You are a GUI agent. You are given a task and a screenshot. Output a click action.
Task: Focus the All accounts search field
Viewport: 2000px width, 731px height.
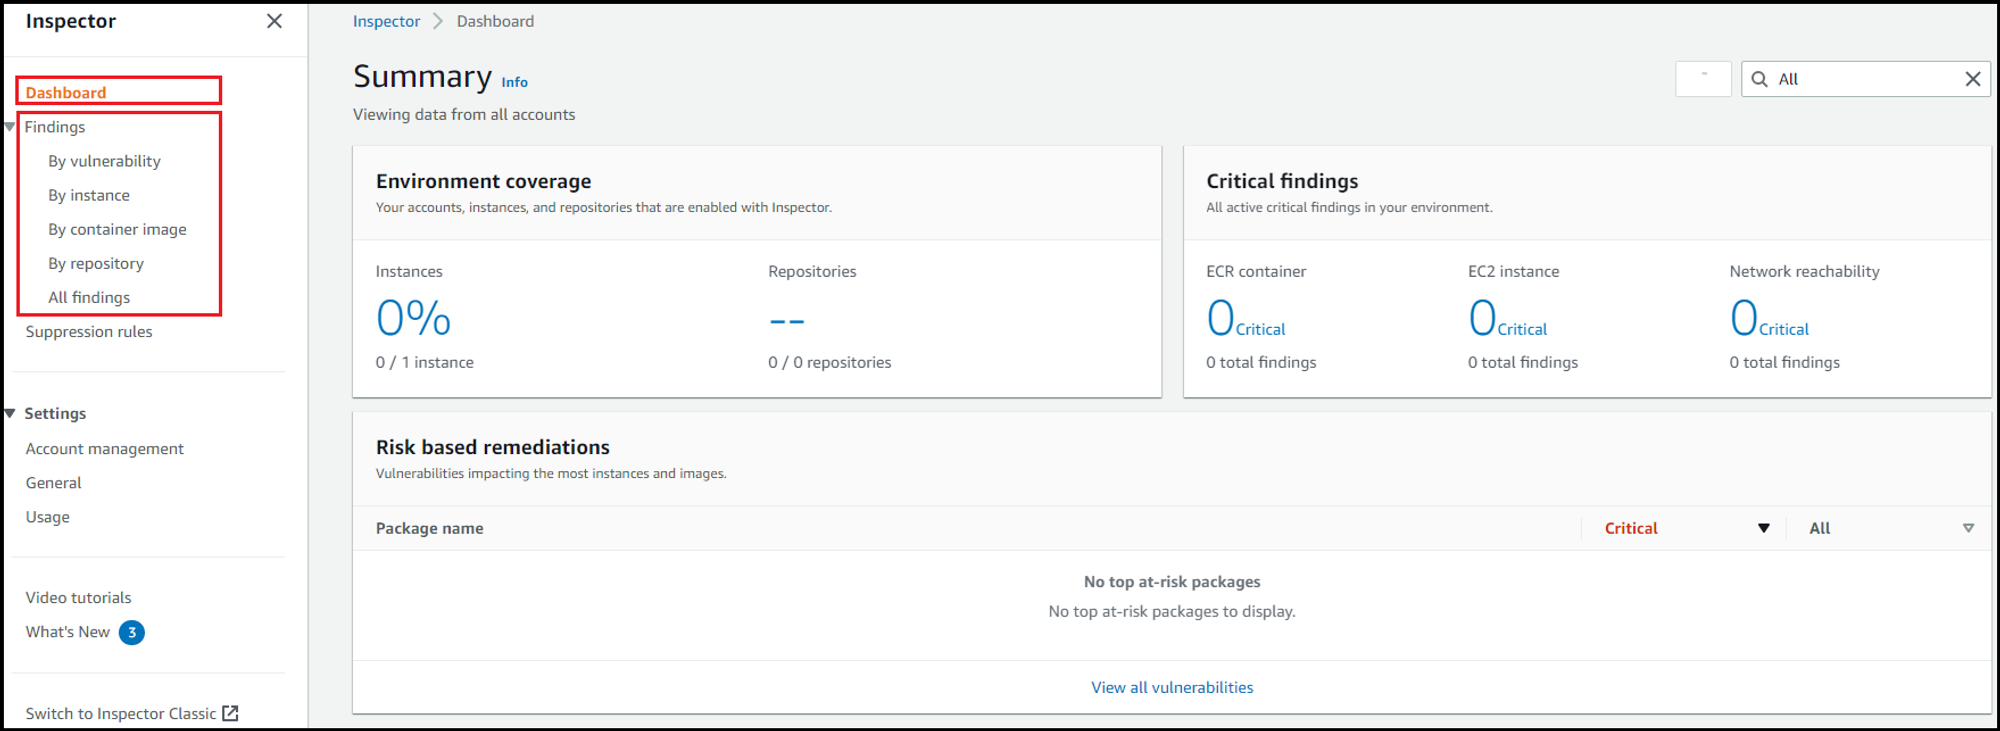coord(1866,79)
